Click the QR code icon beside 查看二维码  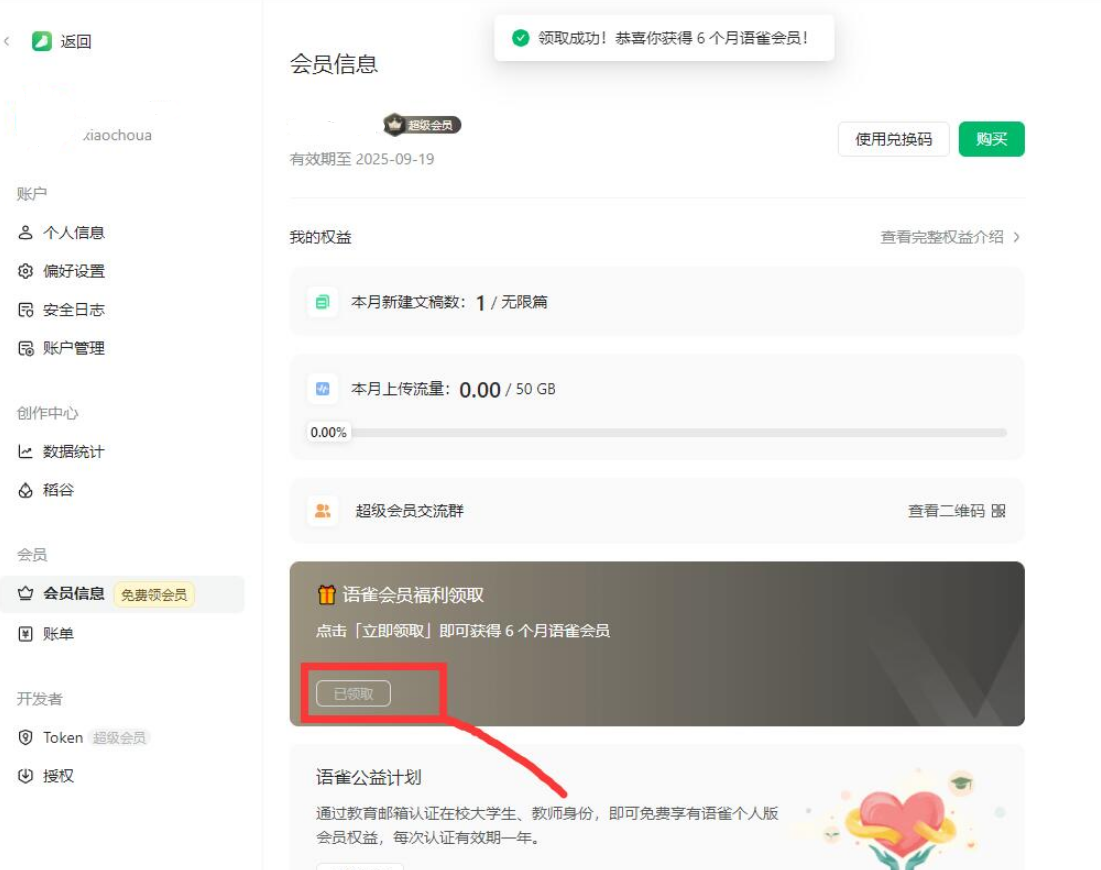coord(998,511)
